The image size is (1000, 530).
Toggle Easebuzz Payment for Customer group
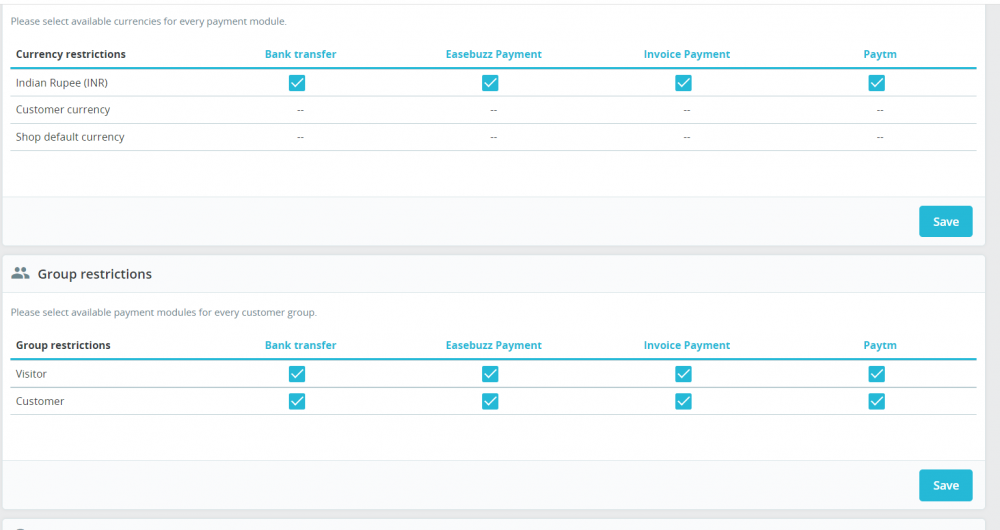tap(490, 401)
